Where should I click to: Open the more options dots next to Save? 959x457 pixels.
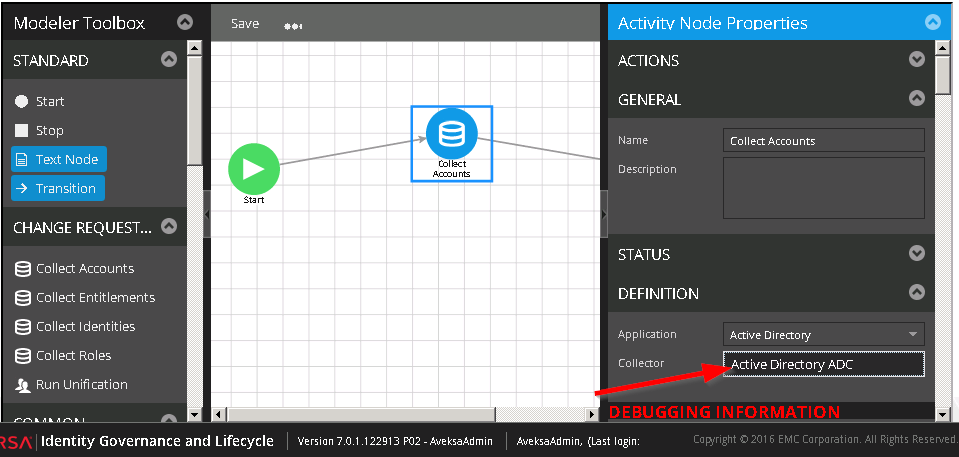pyautogui.click(x=293, y=26)
